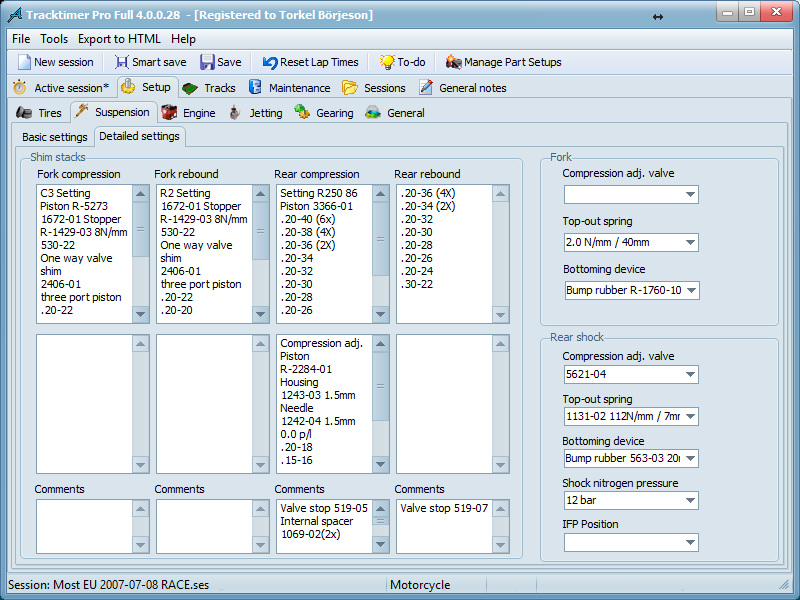This screenshot has width=800, height=600.
Task: Click the Smart save icon
Action: tap(121, 62)
